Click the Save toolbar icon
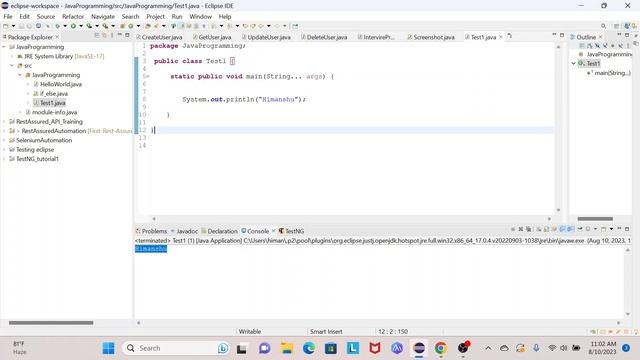Screen dimensions: 640x360 (21, 26)
